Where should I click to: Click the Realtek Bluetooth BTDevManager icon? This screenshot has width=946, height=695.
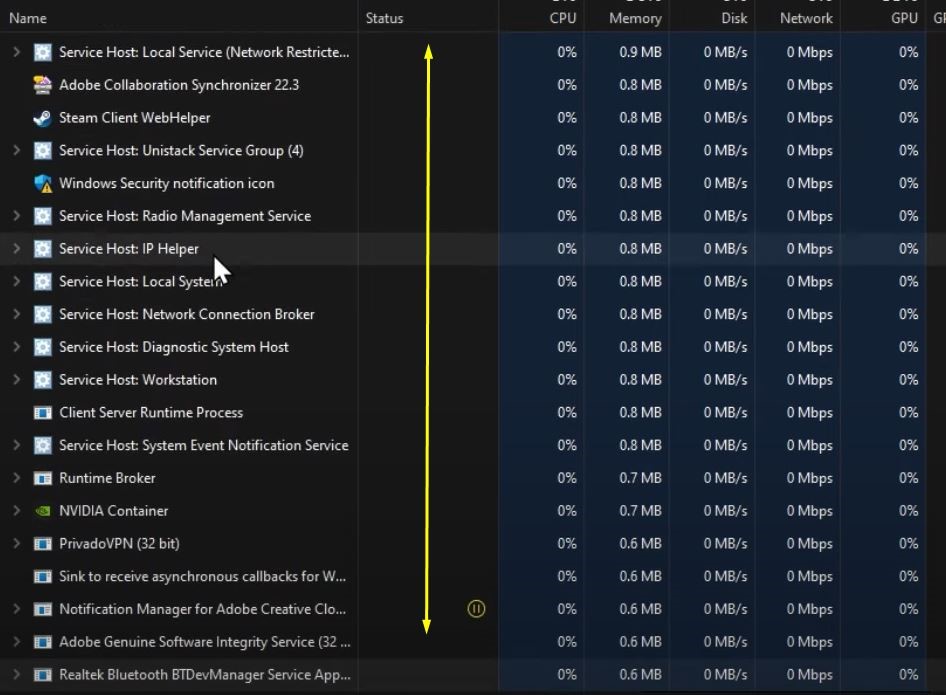42,674
